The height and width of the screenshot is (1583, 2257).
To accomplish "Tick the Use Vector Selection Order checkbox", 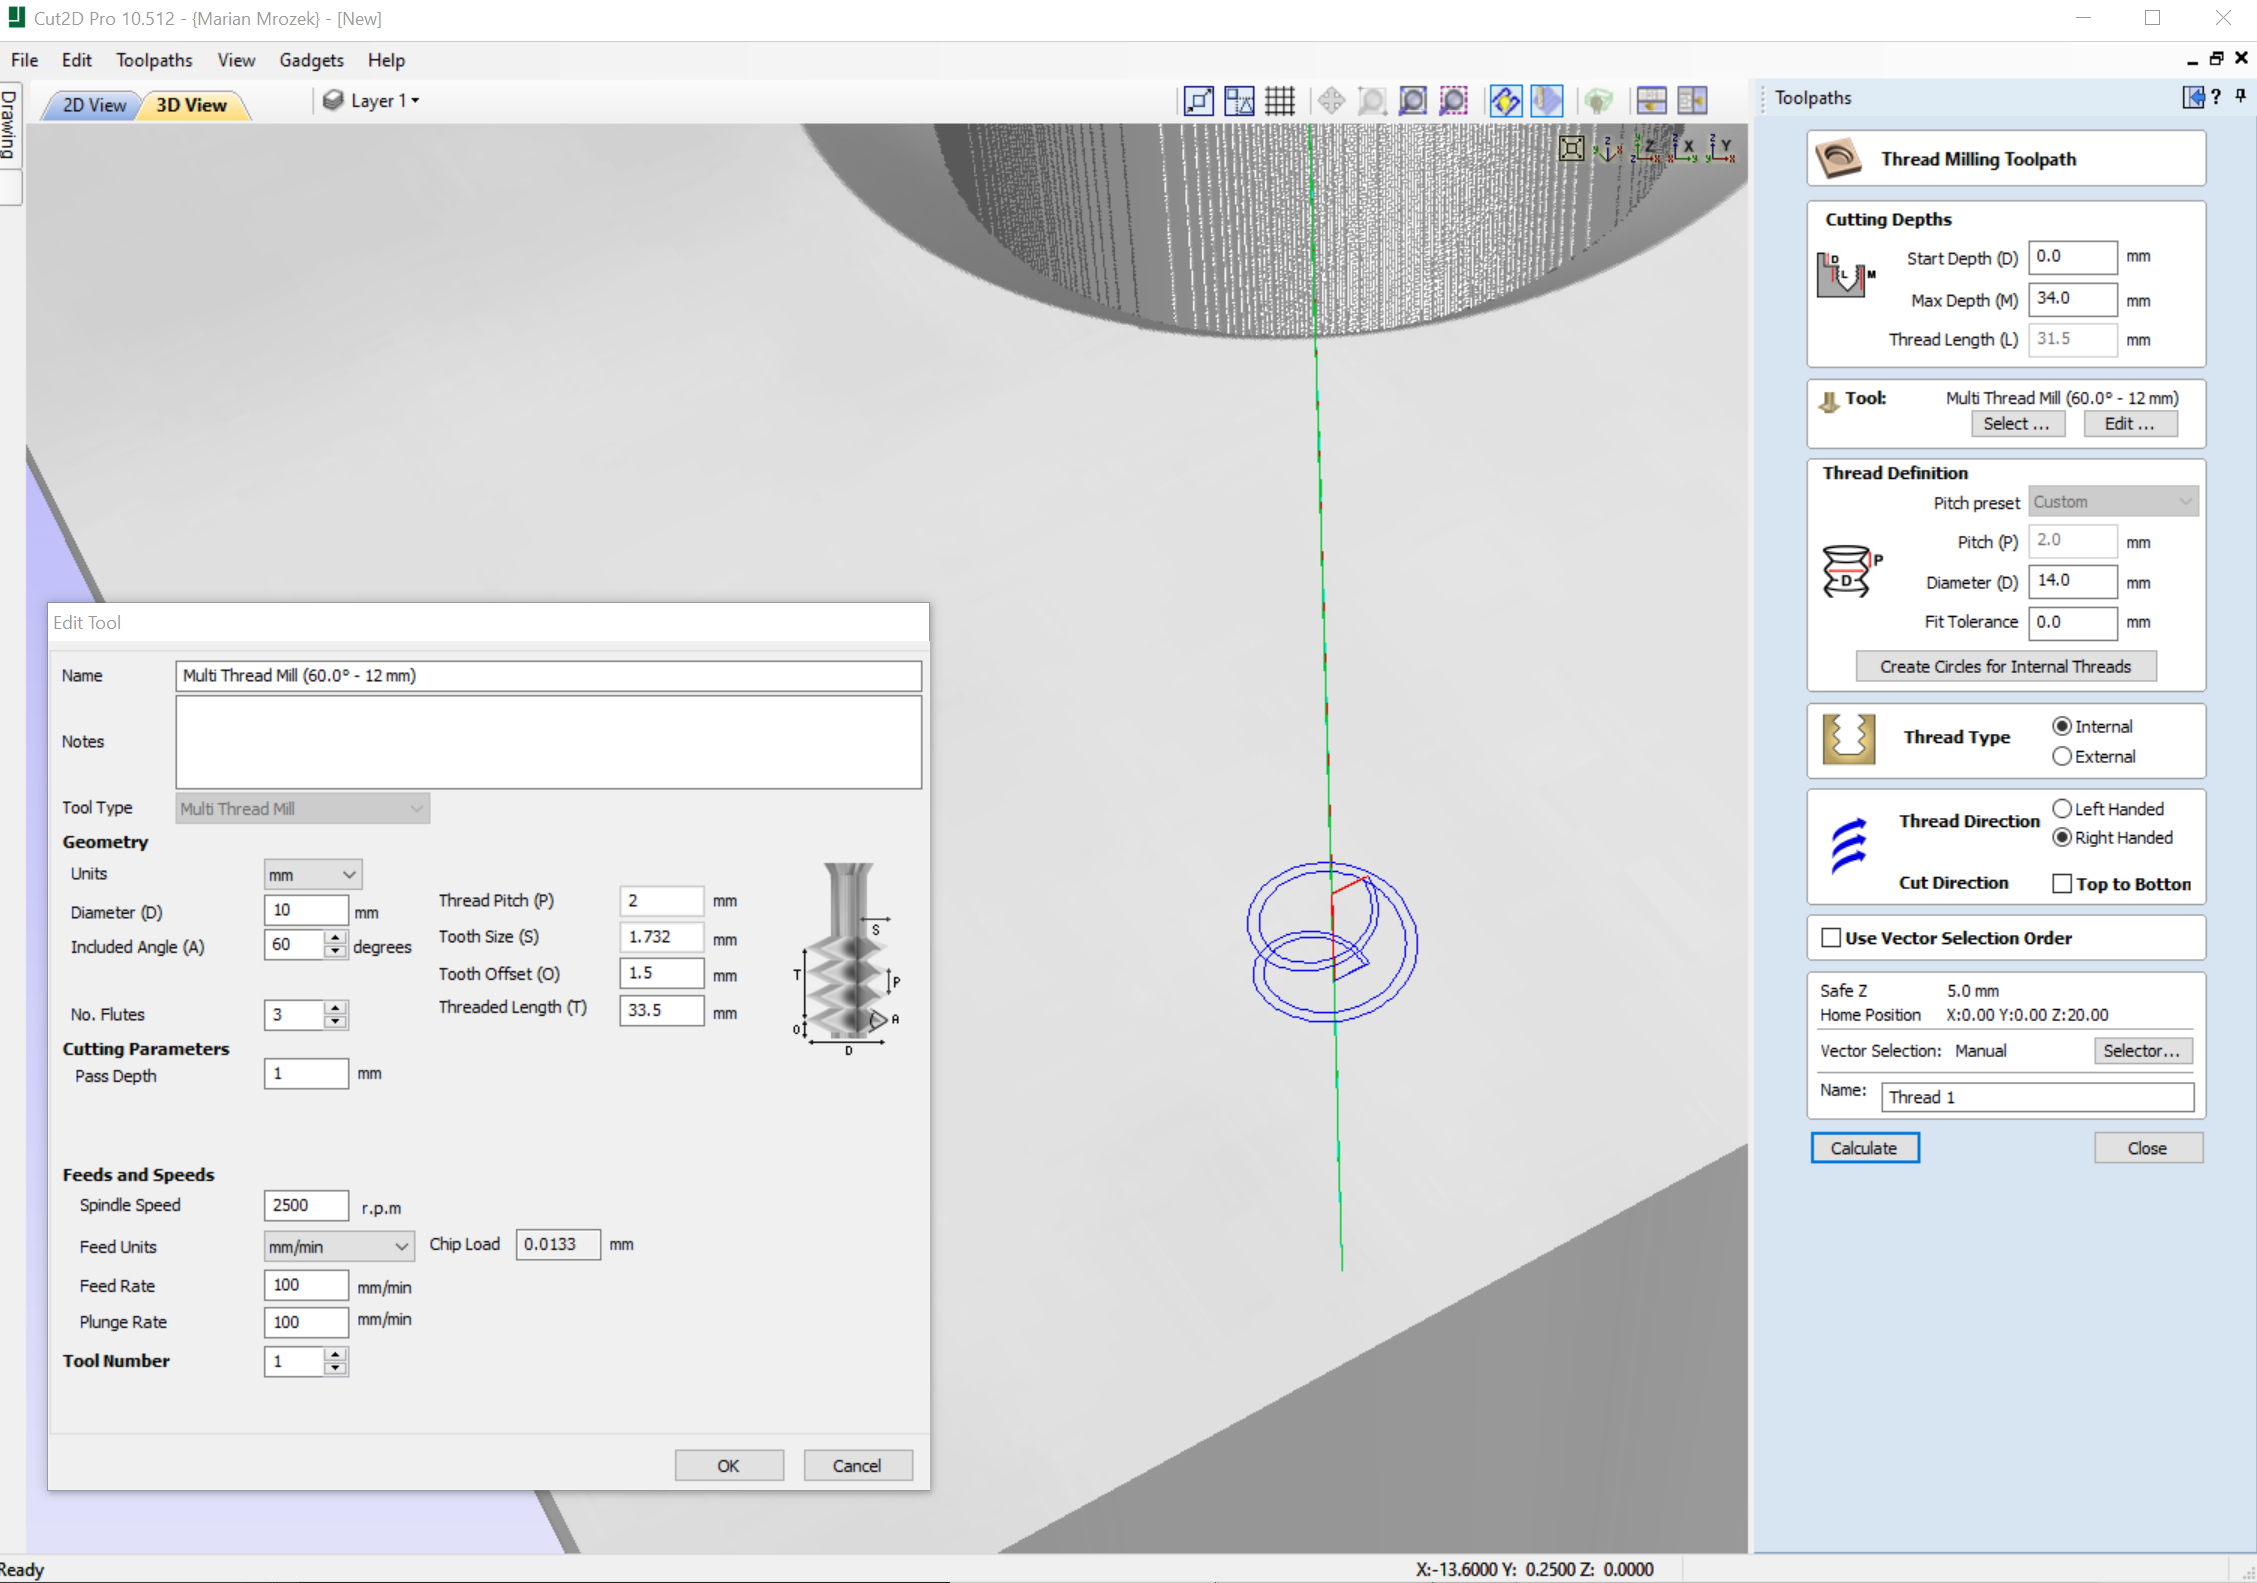I will [1831, 938].
